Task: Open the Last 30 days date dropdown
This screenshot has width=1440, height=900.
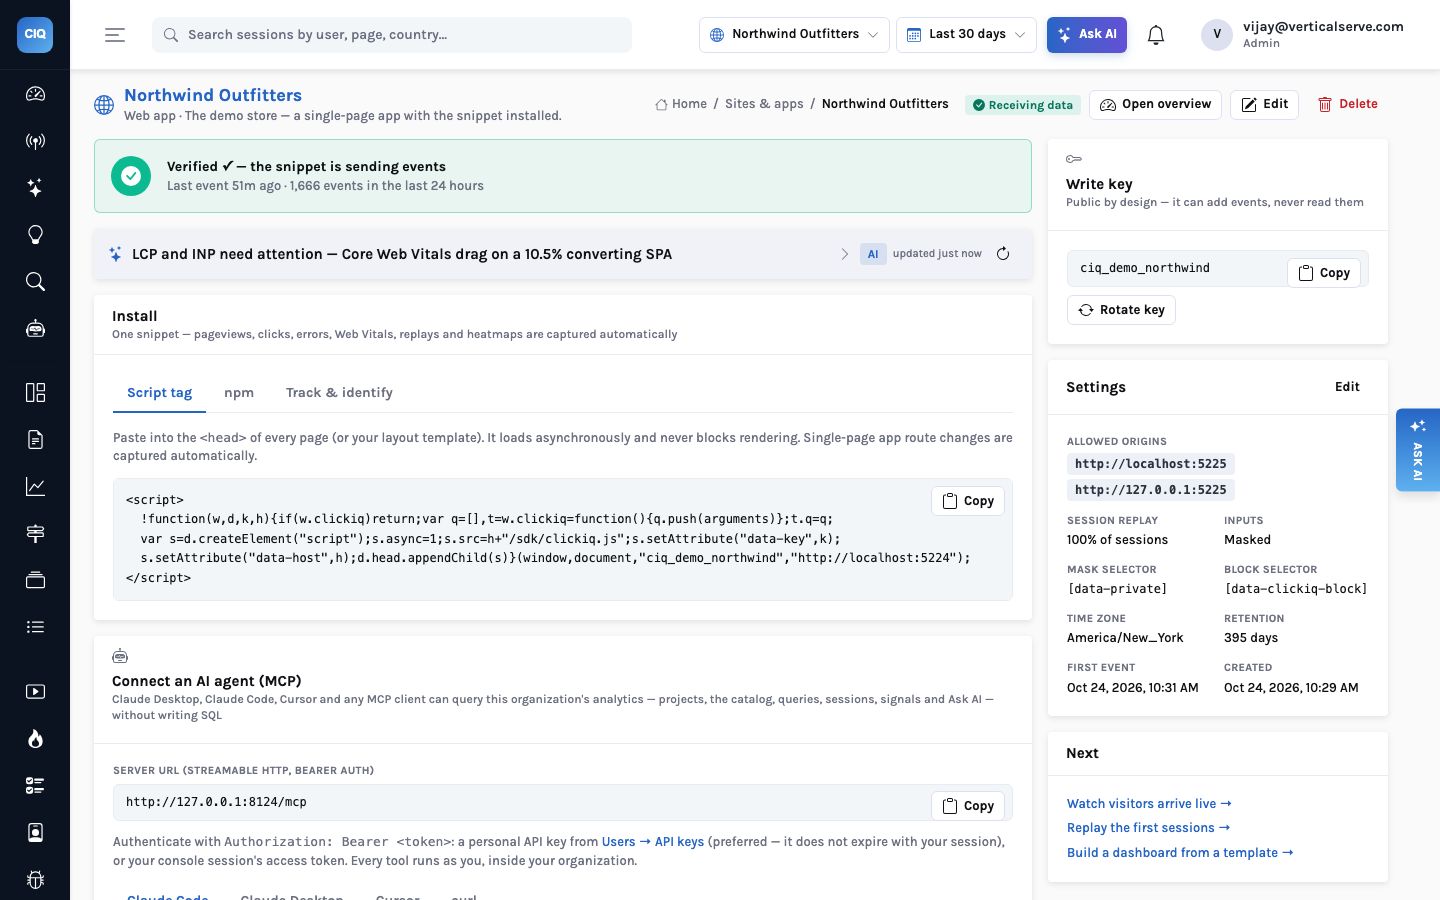Action: pos(966,34)
